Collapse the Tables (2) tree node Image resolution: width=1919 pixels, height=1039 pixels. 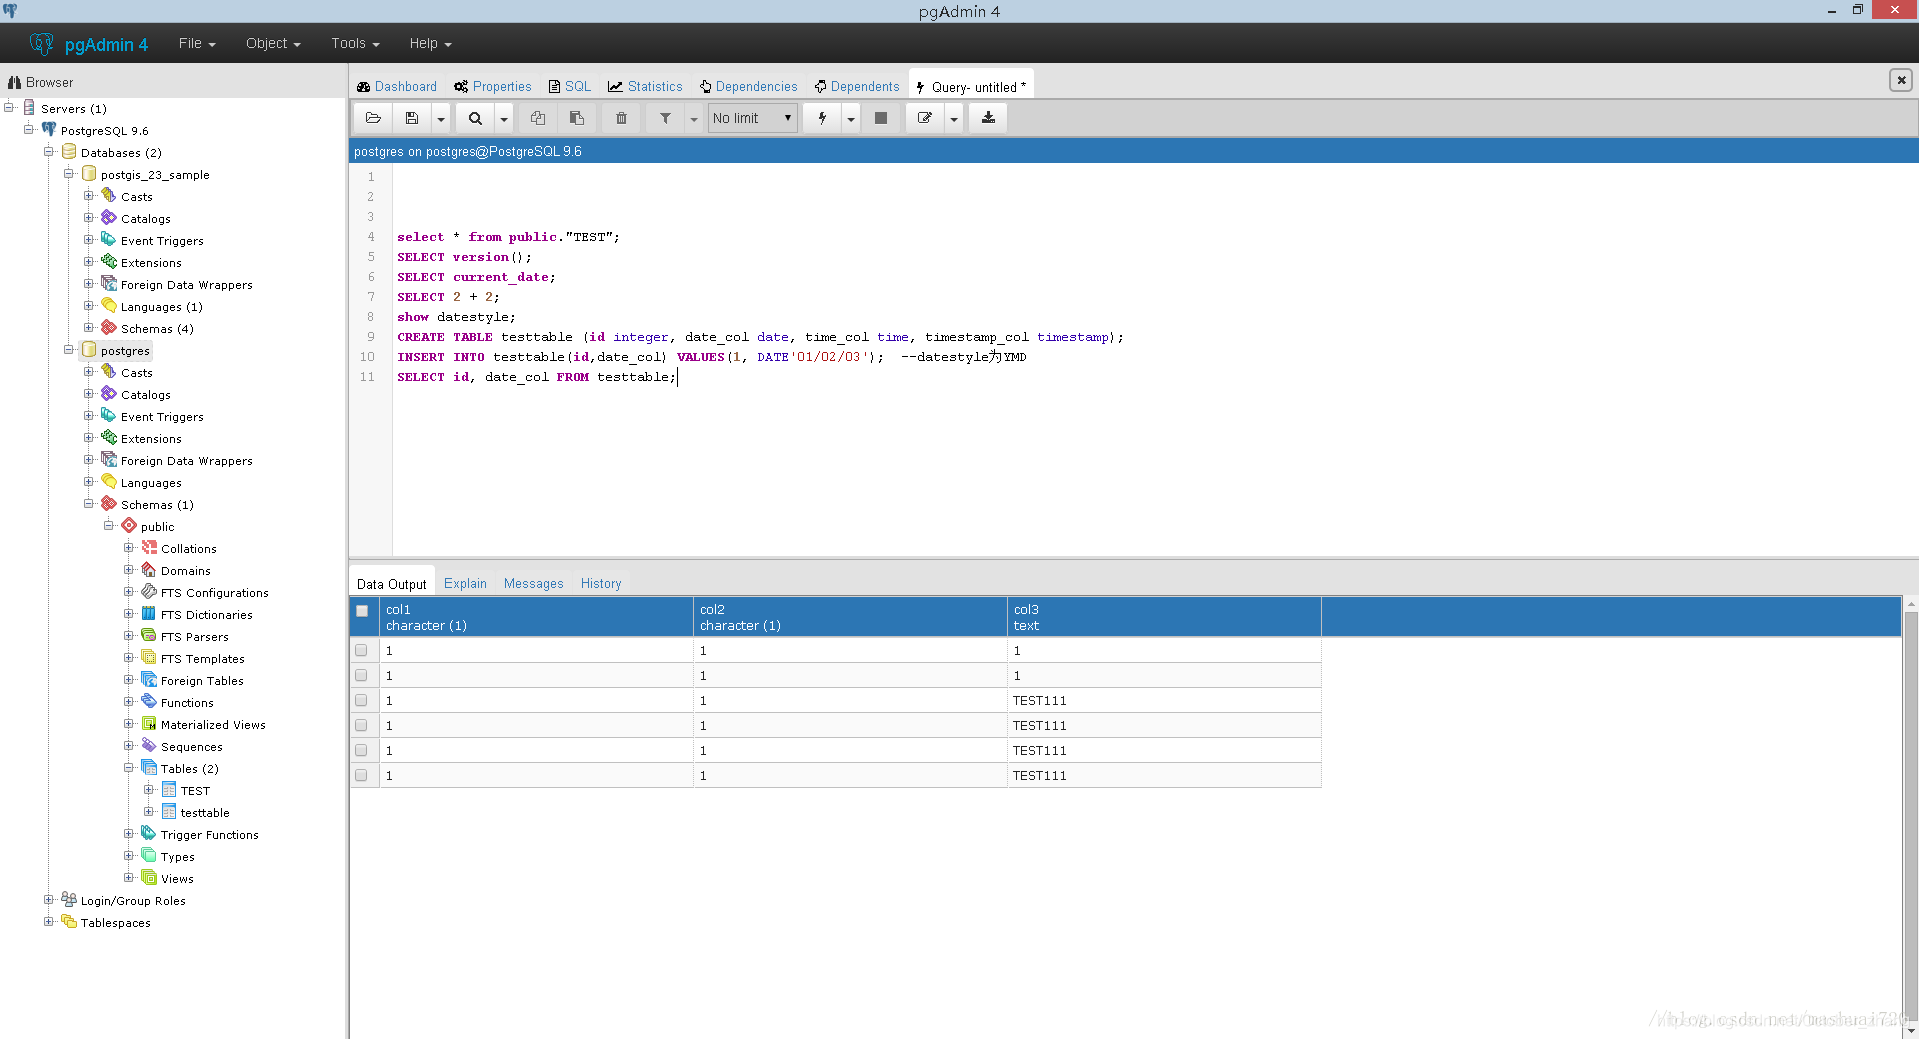128,768
